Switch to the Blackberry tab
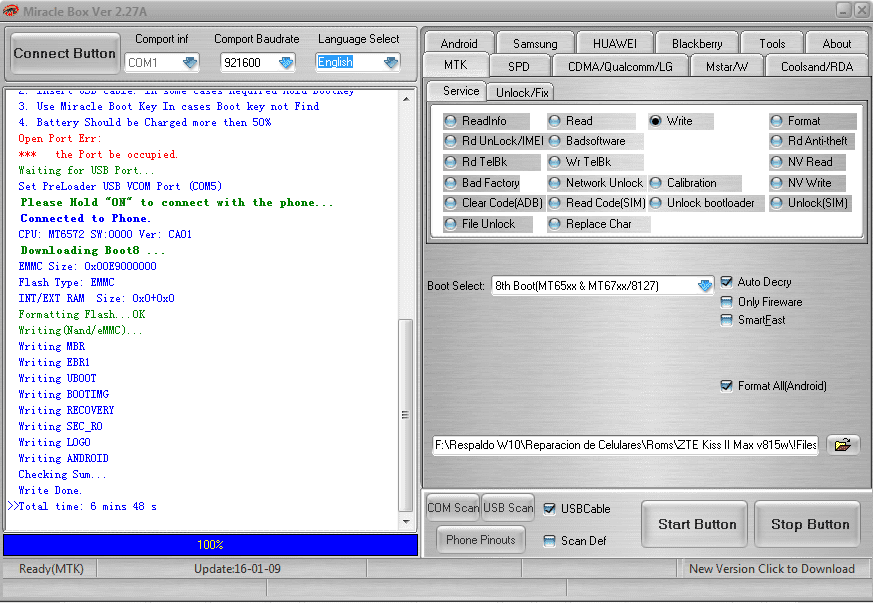The height and width of the screenshot is (603, 873). click(x=697, y=43)
